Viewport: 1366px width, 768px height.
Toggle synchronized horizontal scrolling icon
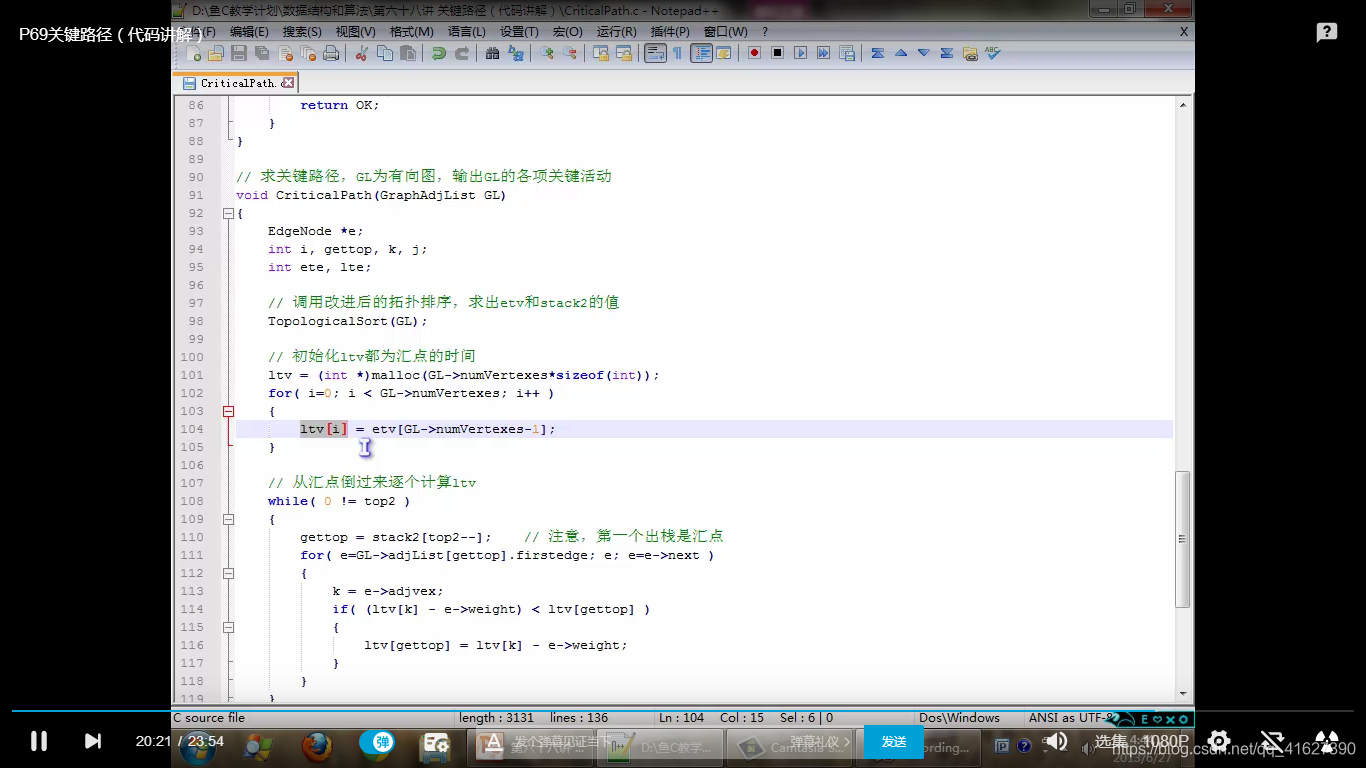[624, 53]
